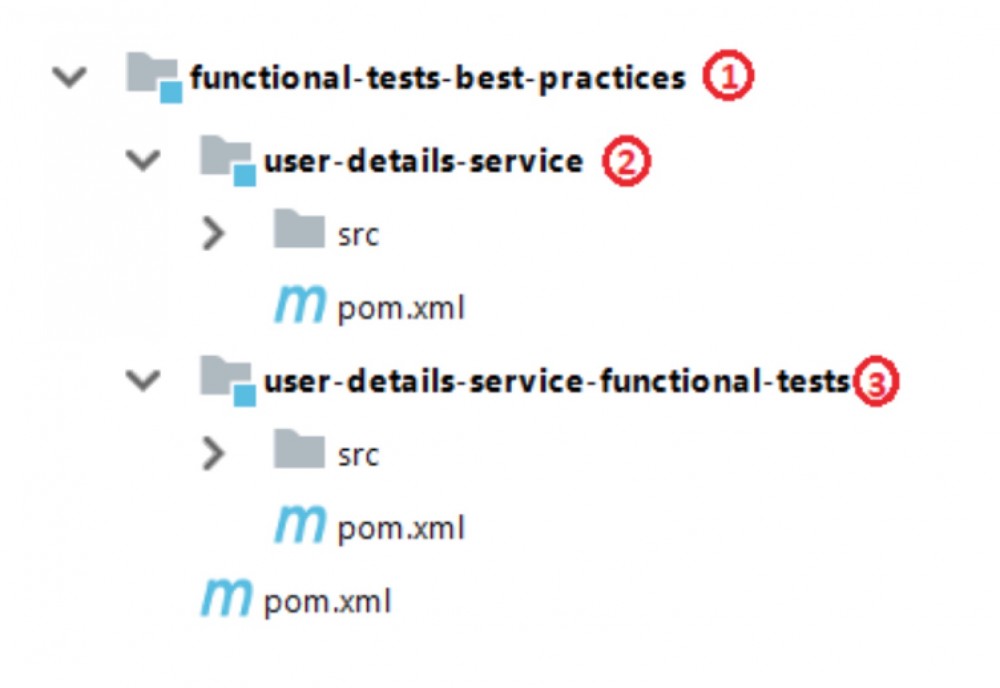1000x688 pixels.
Task: Click the red circled number 1 marker
Action: [x=725, y=79]
